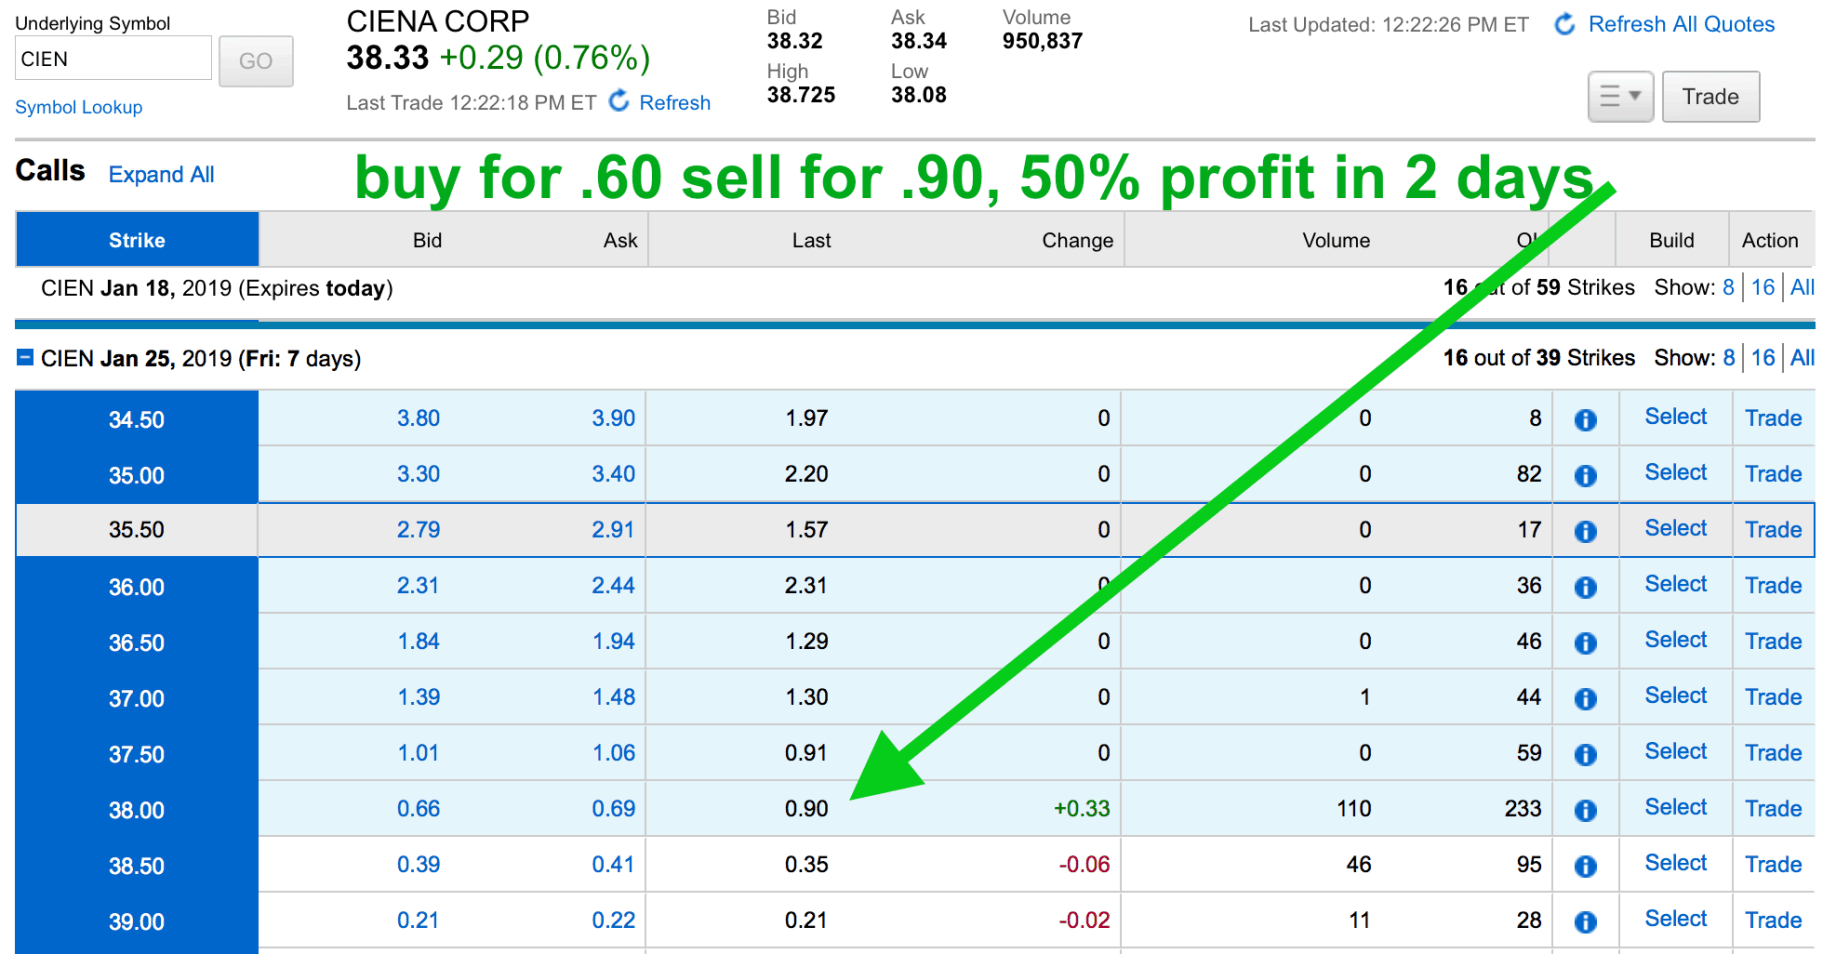The width and height of the screenshot is (1836, 954).
Task: Click the Change column header
Action: point(1077,240)
